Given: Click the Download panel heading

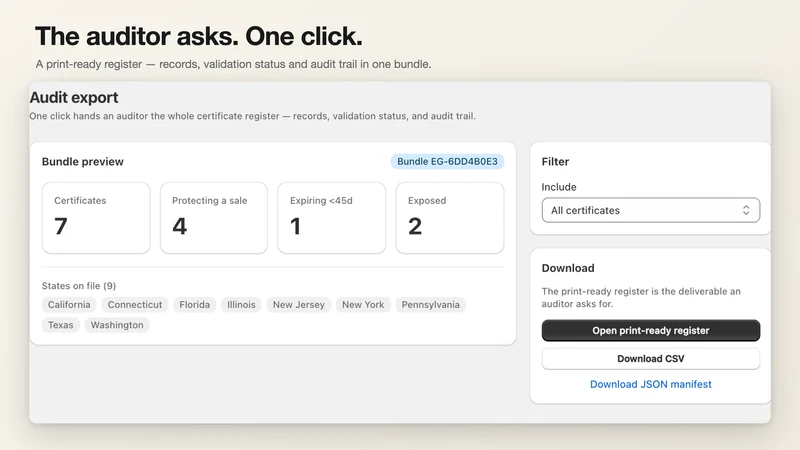Looking at the screenshot, I should 568,268.
